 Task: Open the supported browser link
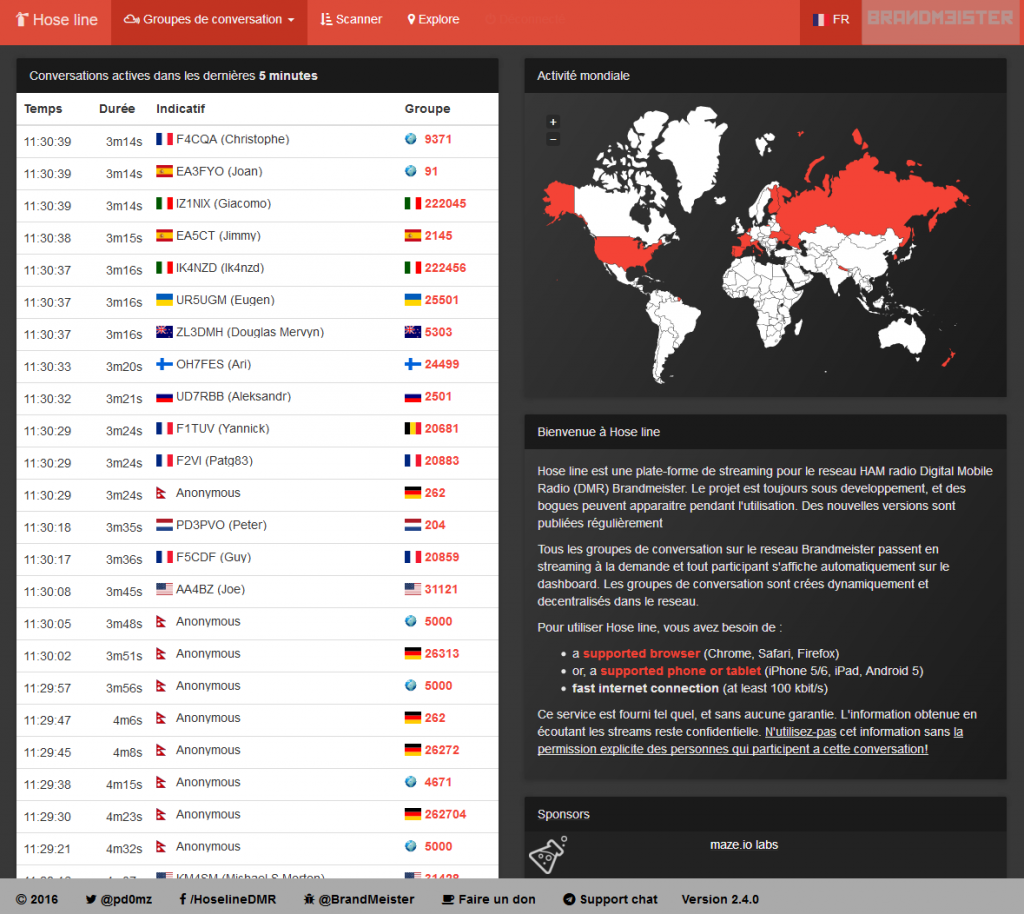point(641,654)
